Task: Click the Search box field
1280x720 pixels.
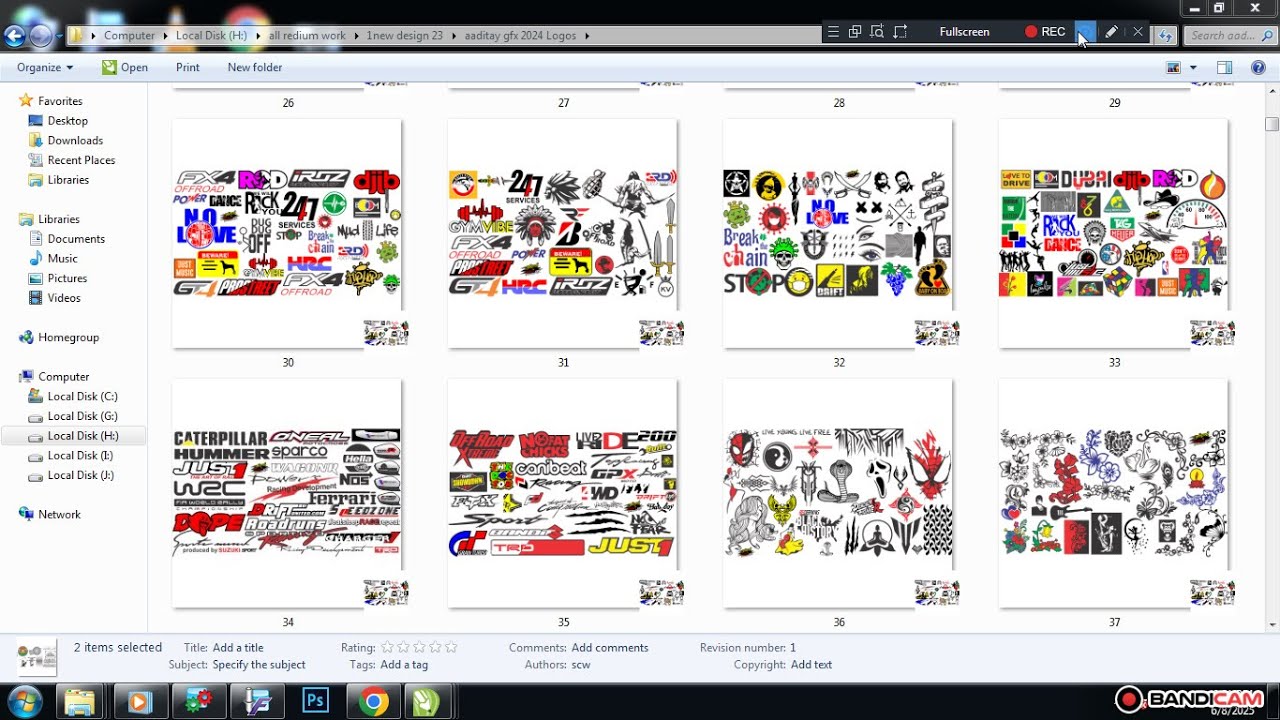Action: click(x=1229, y=36)
